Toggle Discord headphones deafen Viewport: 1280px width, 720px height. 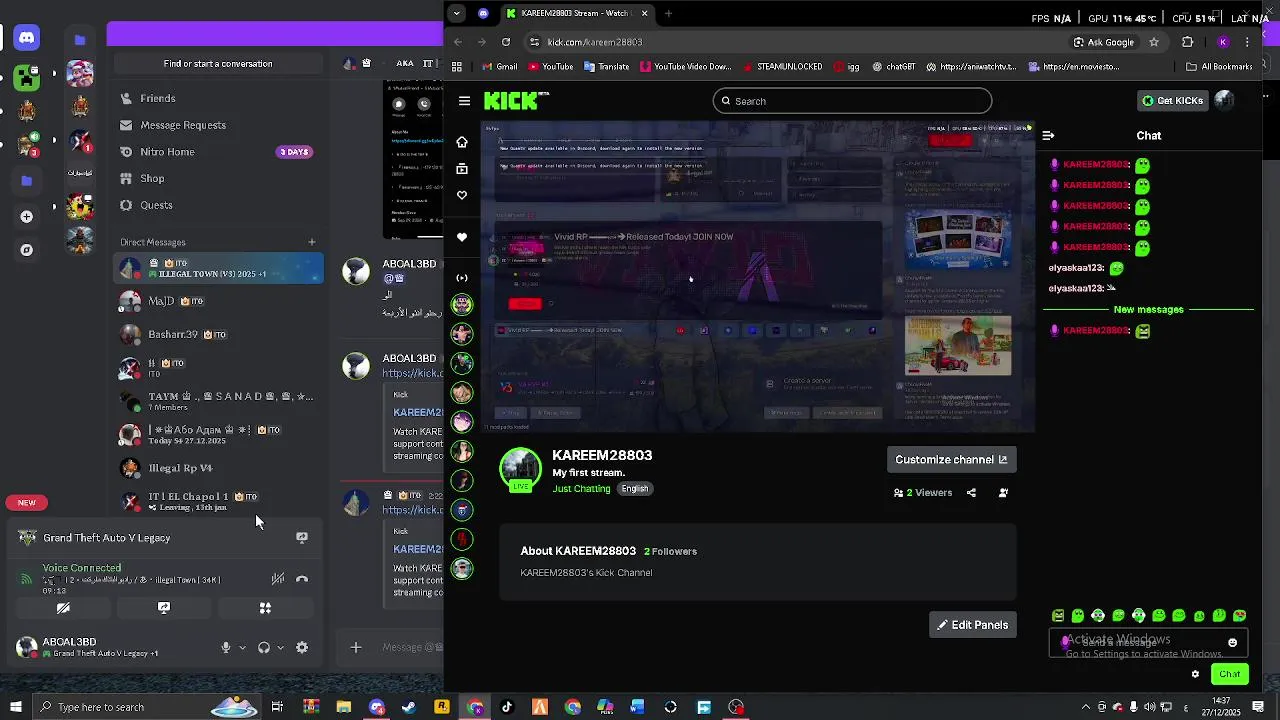[263, 647]
